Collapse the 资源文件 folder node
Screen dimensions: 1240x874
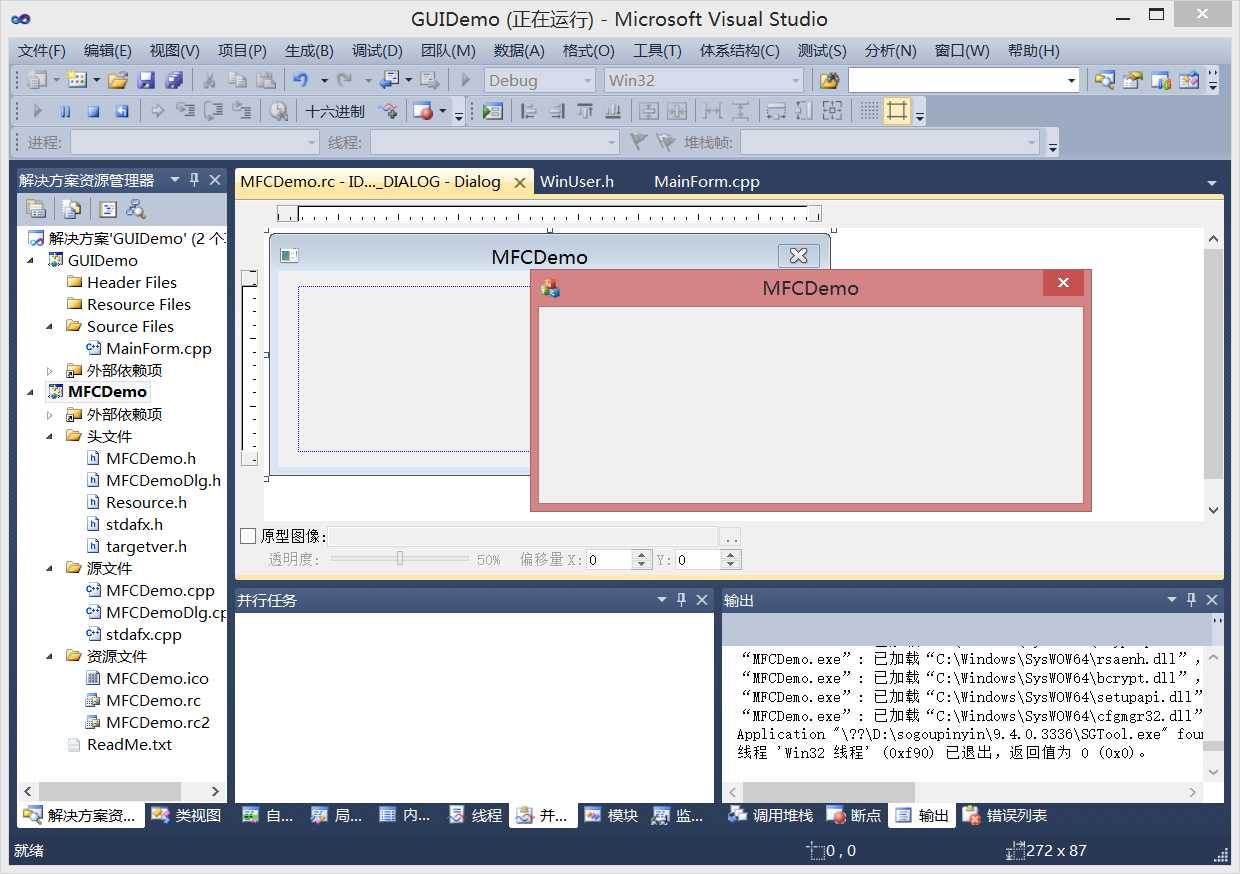(50, 656)
